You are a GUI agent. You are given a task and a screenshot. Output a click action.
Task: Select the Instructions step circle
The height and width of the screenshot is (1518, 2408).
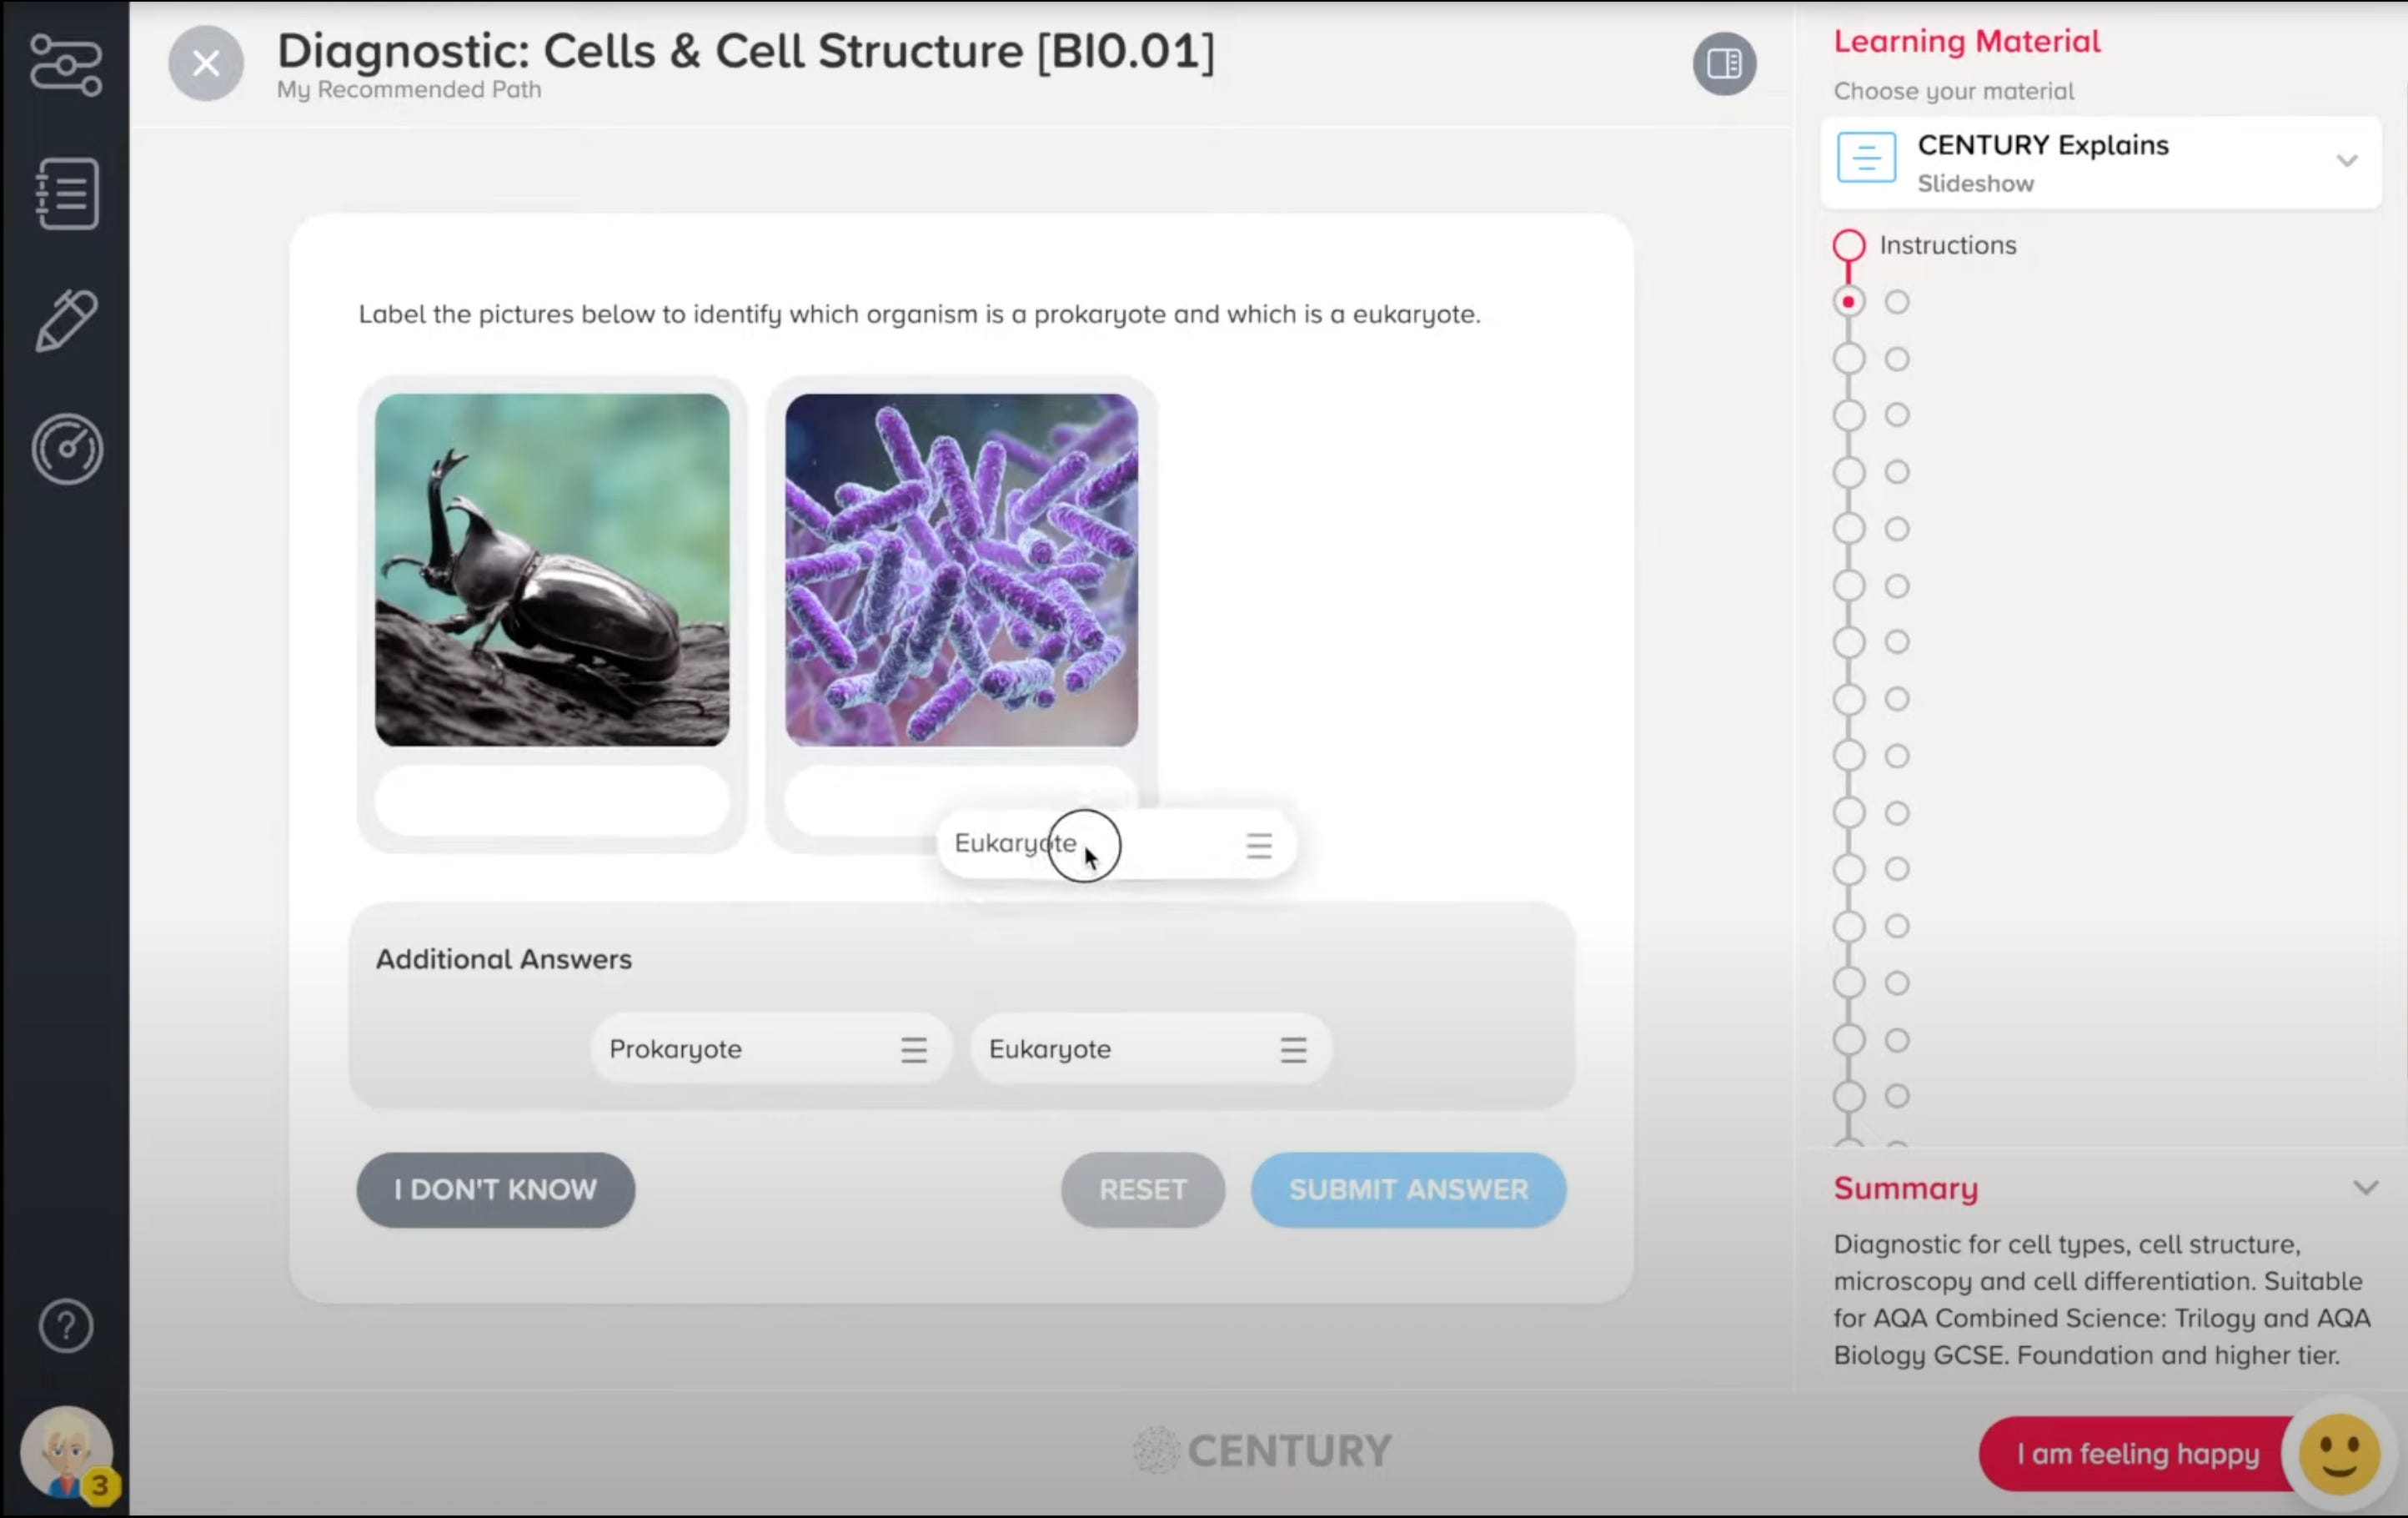[x=1849, y=245]
